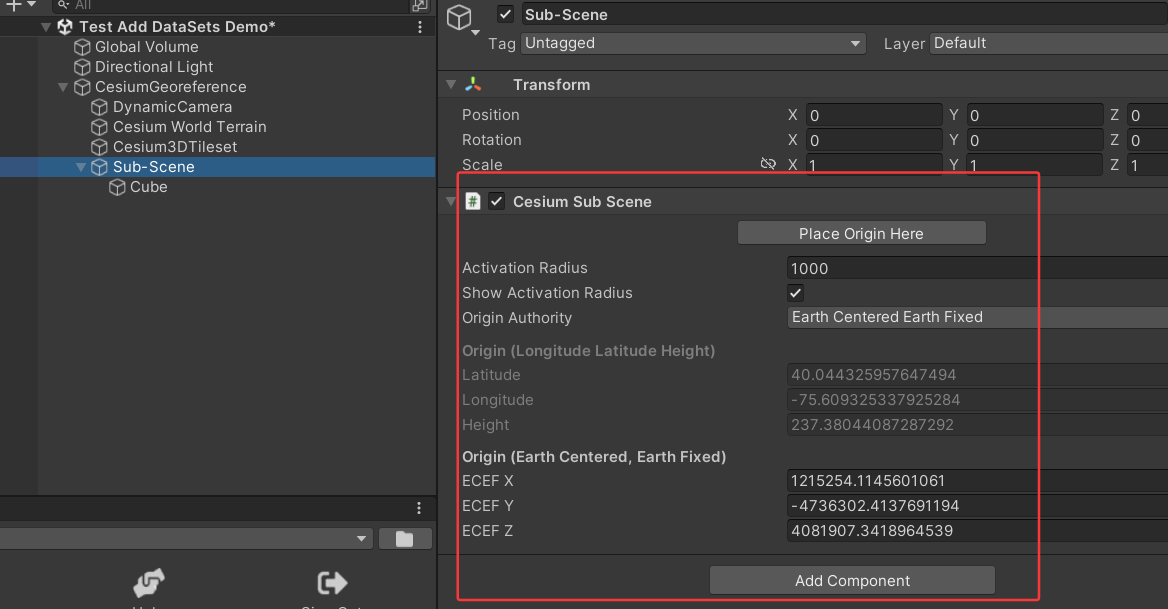Collapse the Sub-Scene tree node
The image size is (1168, 609).
tap(81, 168)
